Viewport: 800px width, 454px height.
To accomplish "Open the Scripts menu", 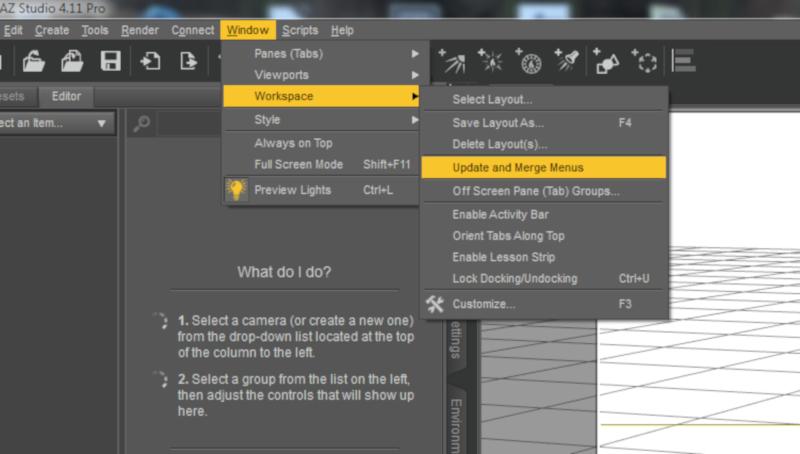I will coord(300,30).
